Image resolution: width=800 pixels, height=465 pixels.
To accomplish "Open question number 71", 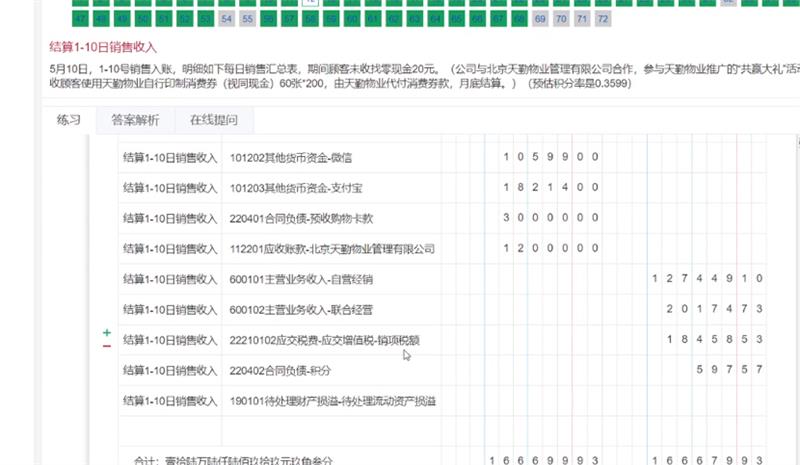I will (582, 19).
